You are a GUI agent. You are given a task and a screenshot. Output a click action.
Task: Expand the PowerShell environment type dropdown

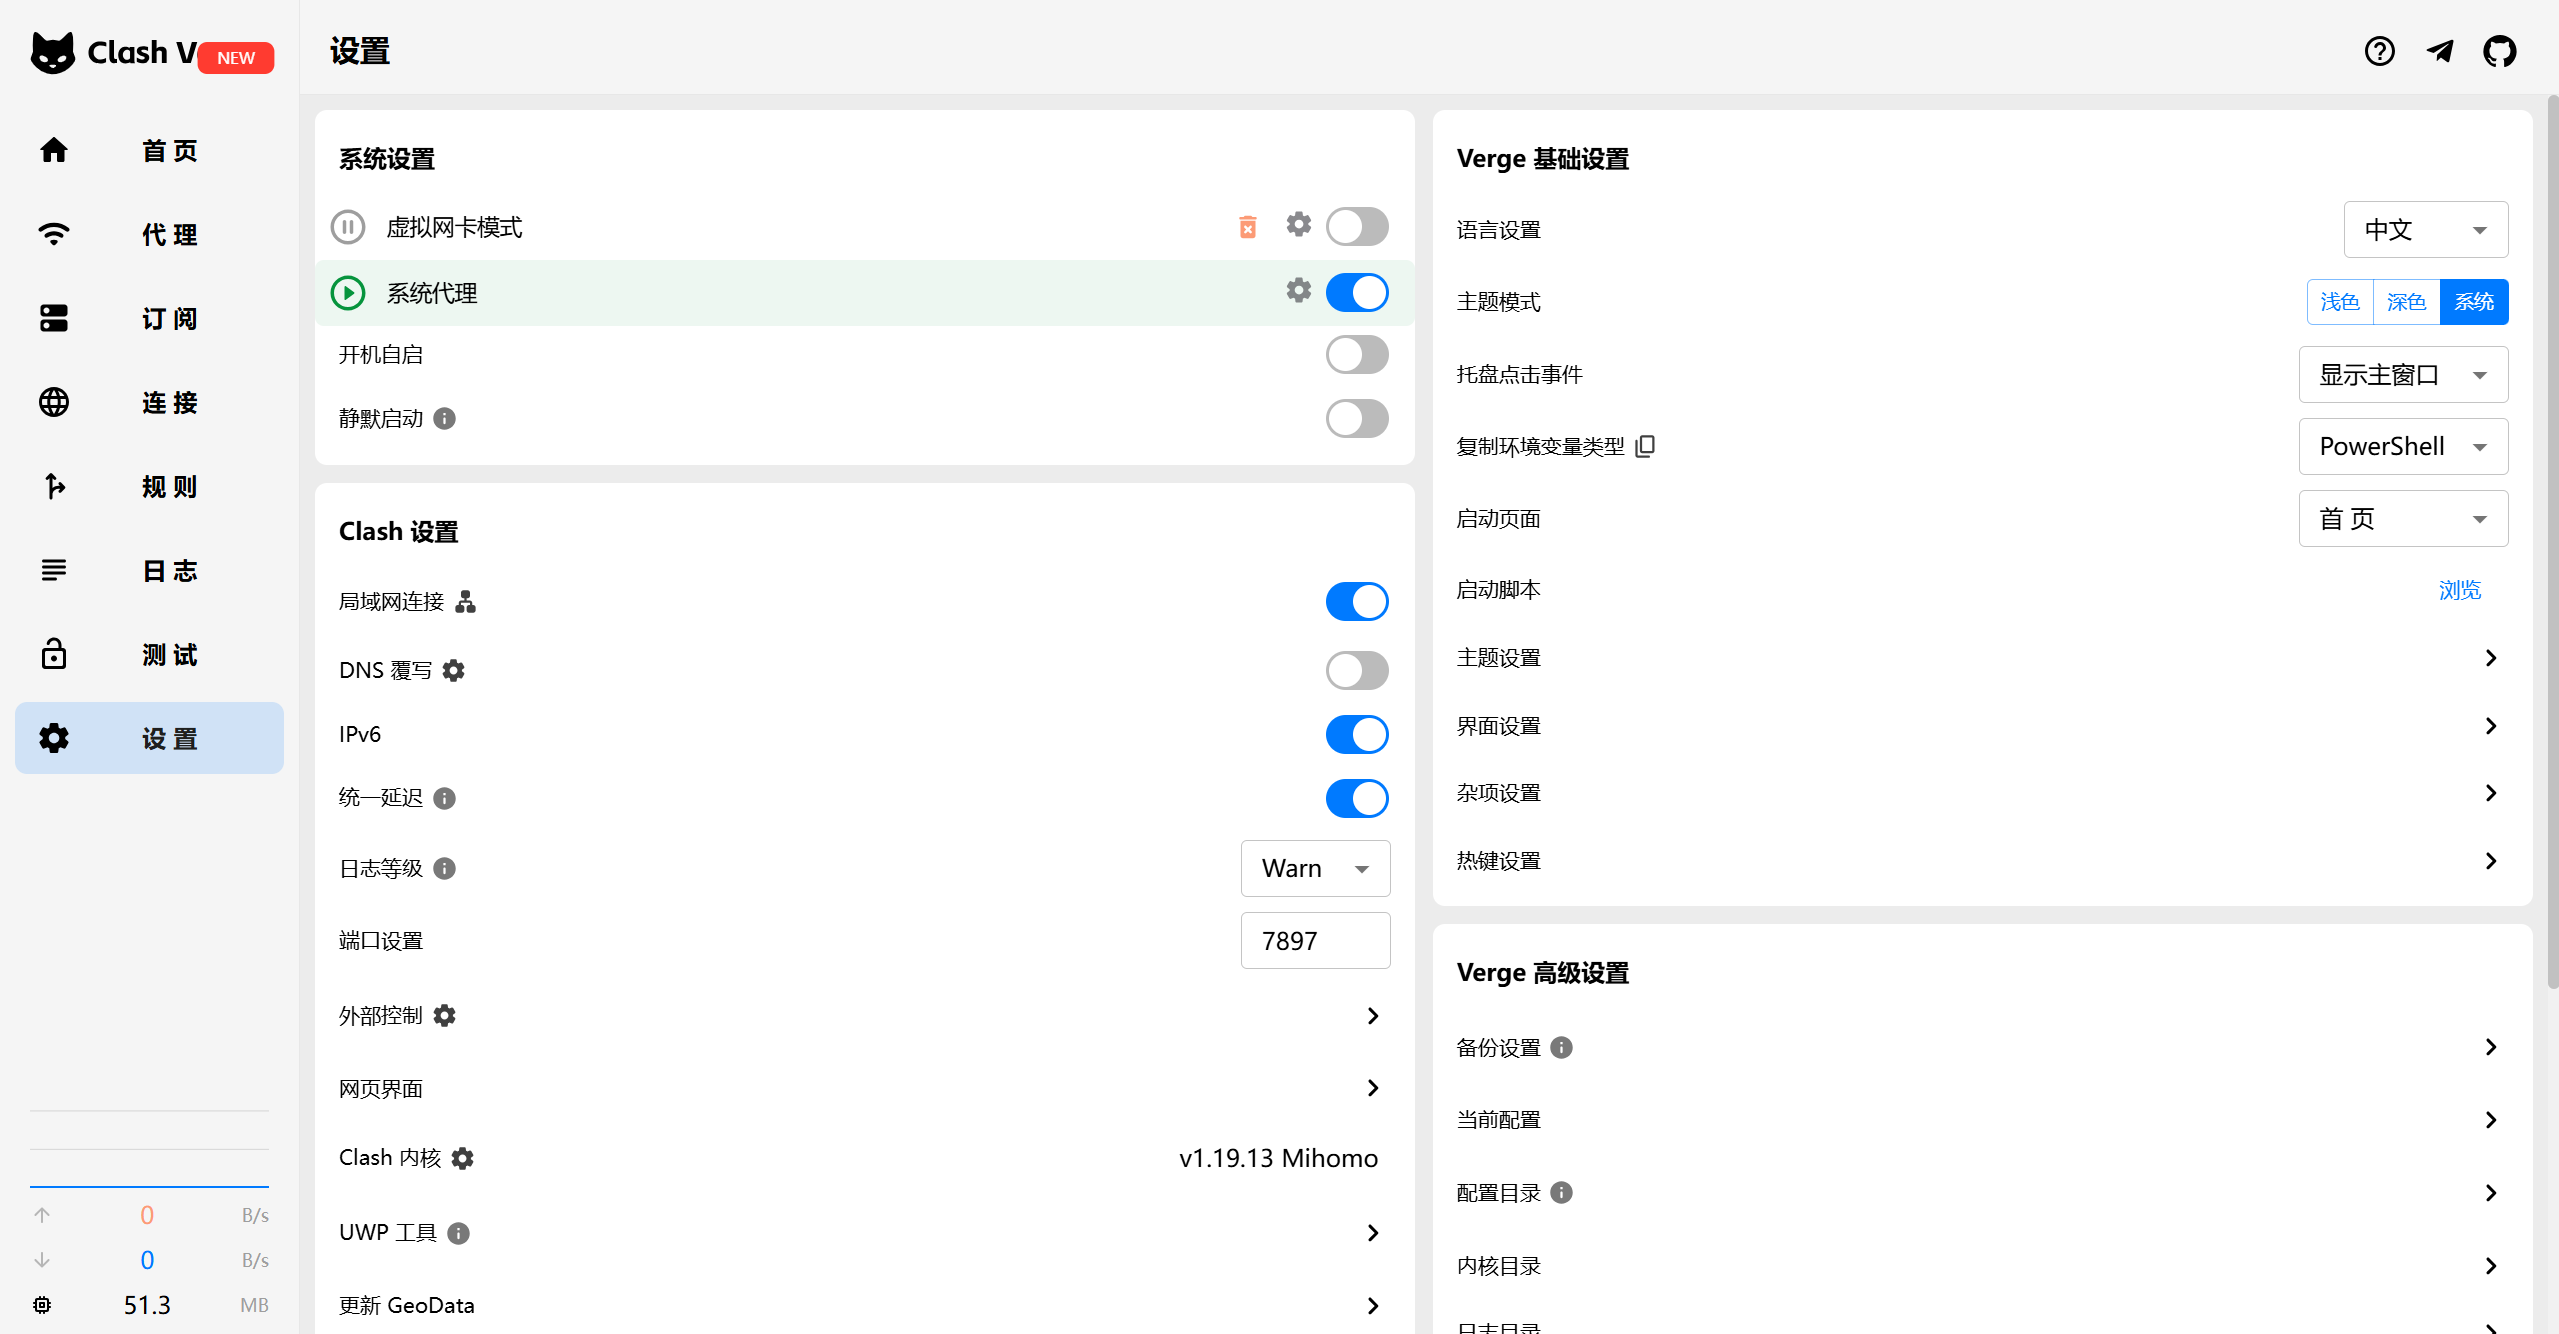coord(2402,447)
